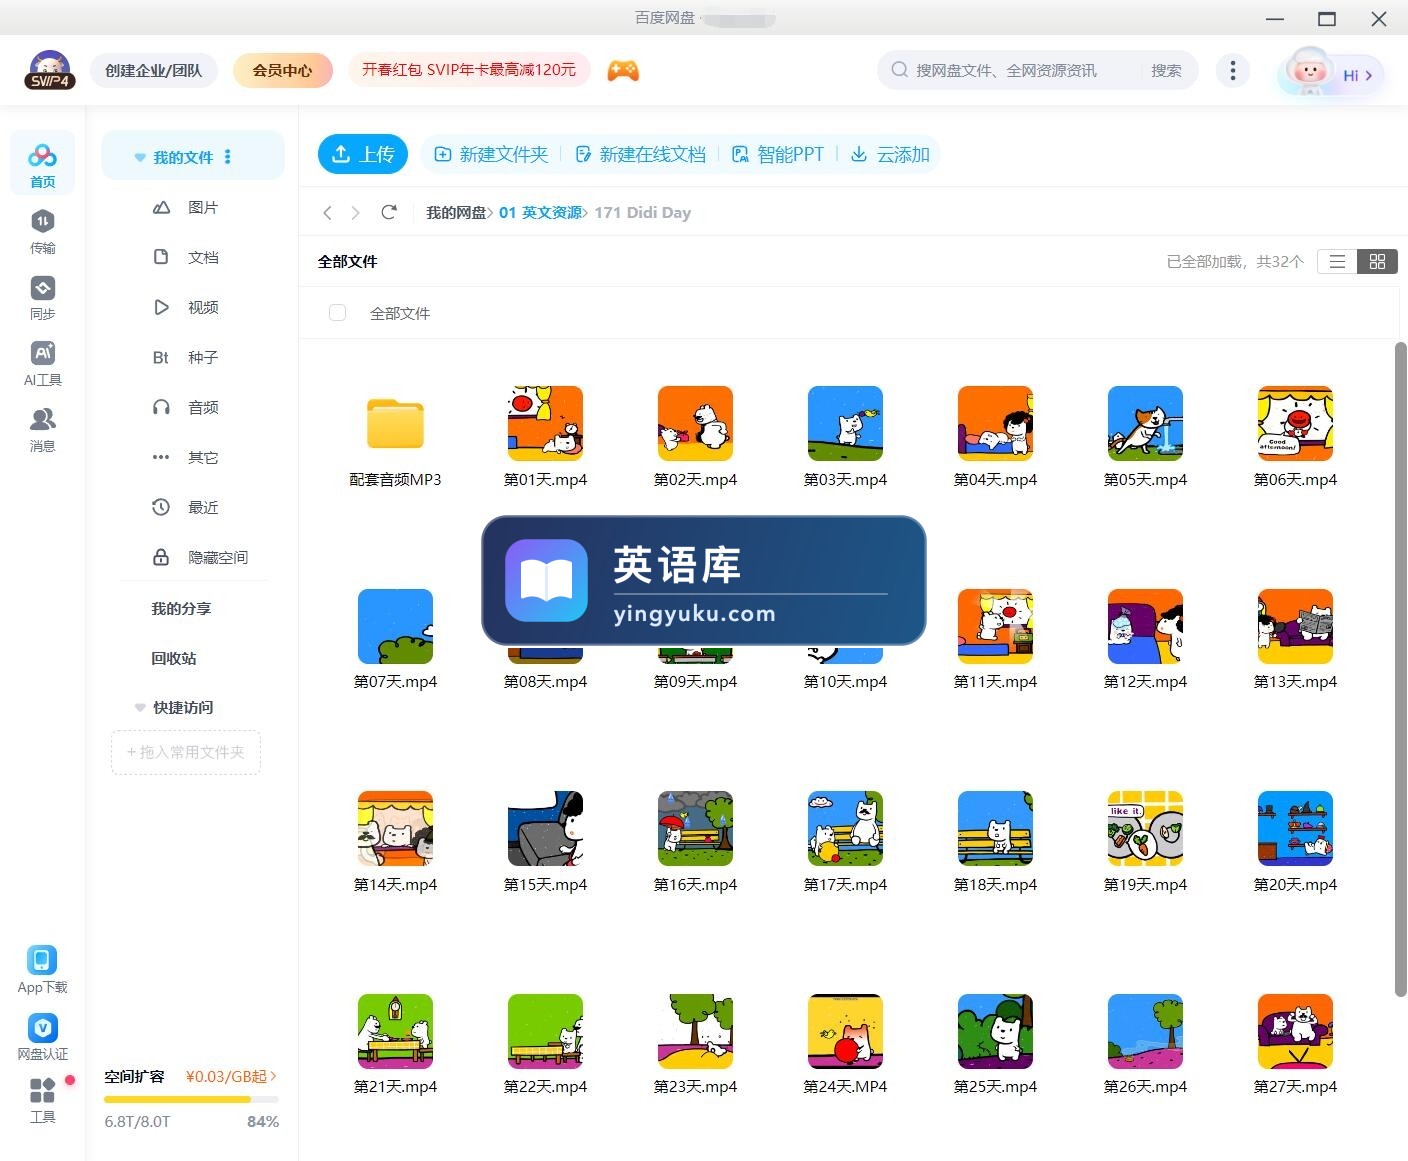1408x1161 pixels.
Task: Switch to list view
Action: (x=1337, y=261)
